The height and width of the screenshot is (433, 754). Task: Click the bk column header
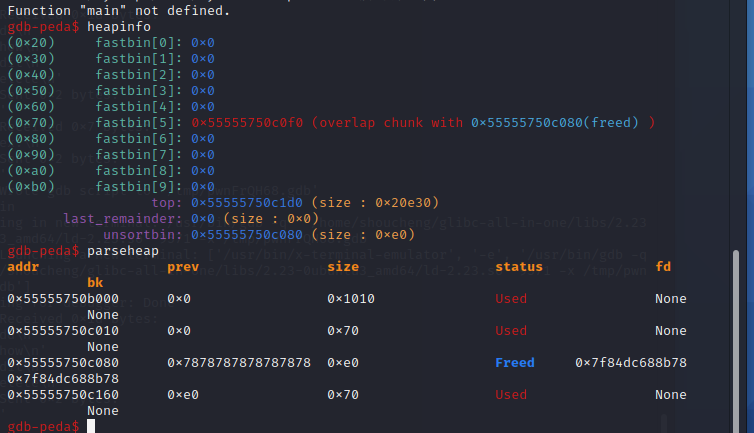point(95,283)
